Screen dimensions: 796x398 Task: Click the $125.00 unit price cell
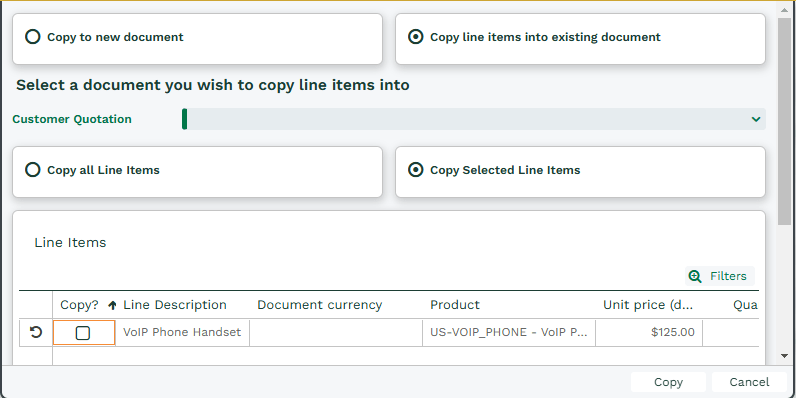coord(649,333)
